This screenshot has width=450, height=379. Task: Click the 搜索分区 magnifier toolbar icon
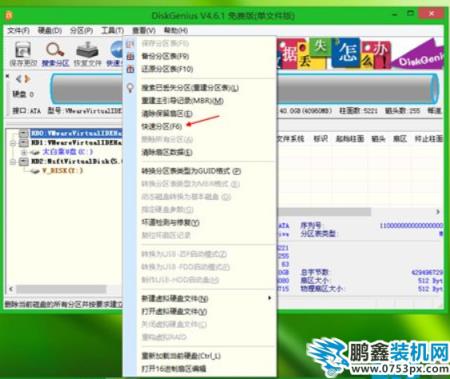tap(55, 50)
